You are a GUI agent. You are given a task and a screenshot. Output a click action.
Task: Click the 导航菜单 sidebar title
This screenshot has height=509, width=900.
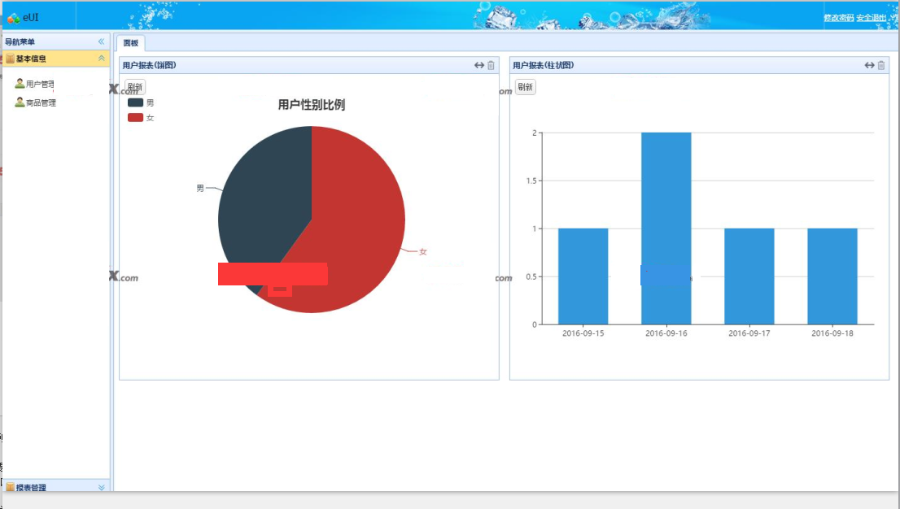20,42
